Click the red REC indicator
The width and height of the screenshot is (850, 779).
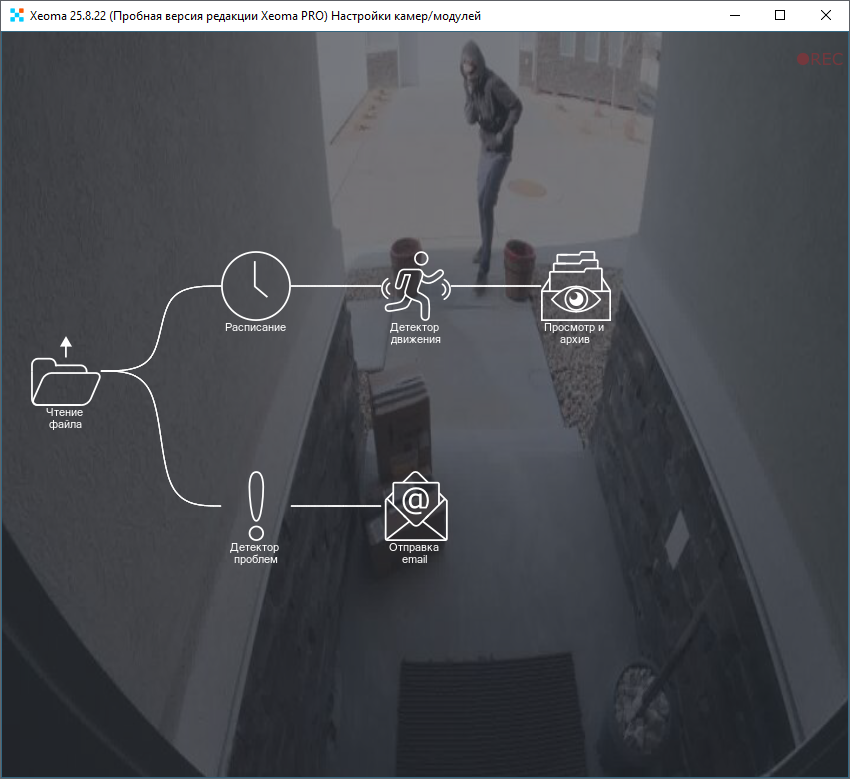(820, 59)
